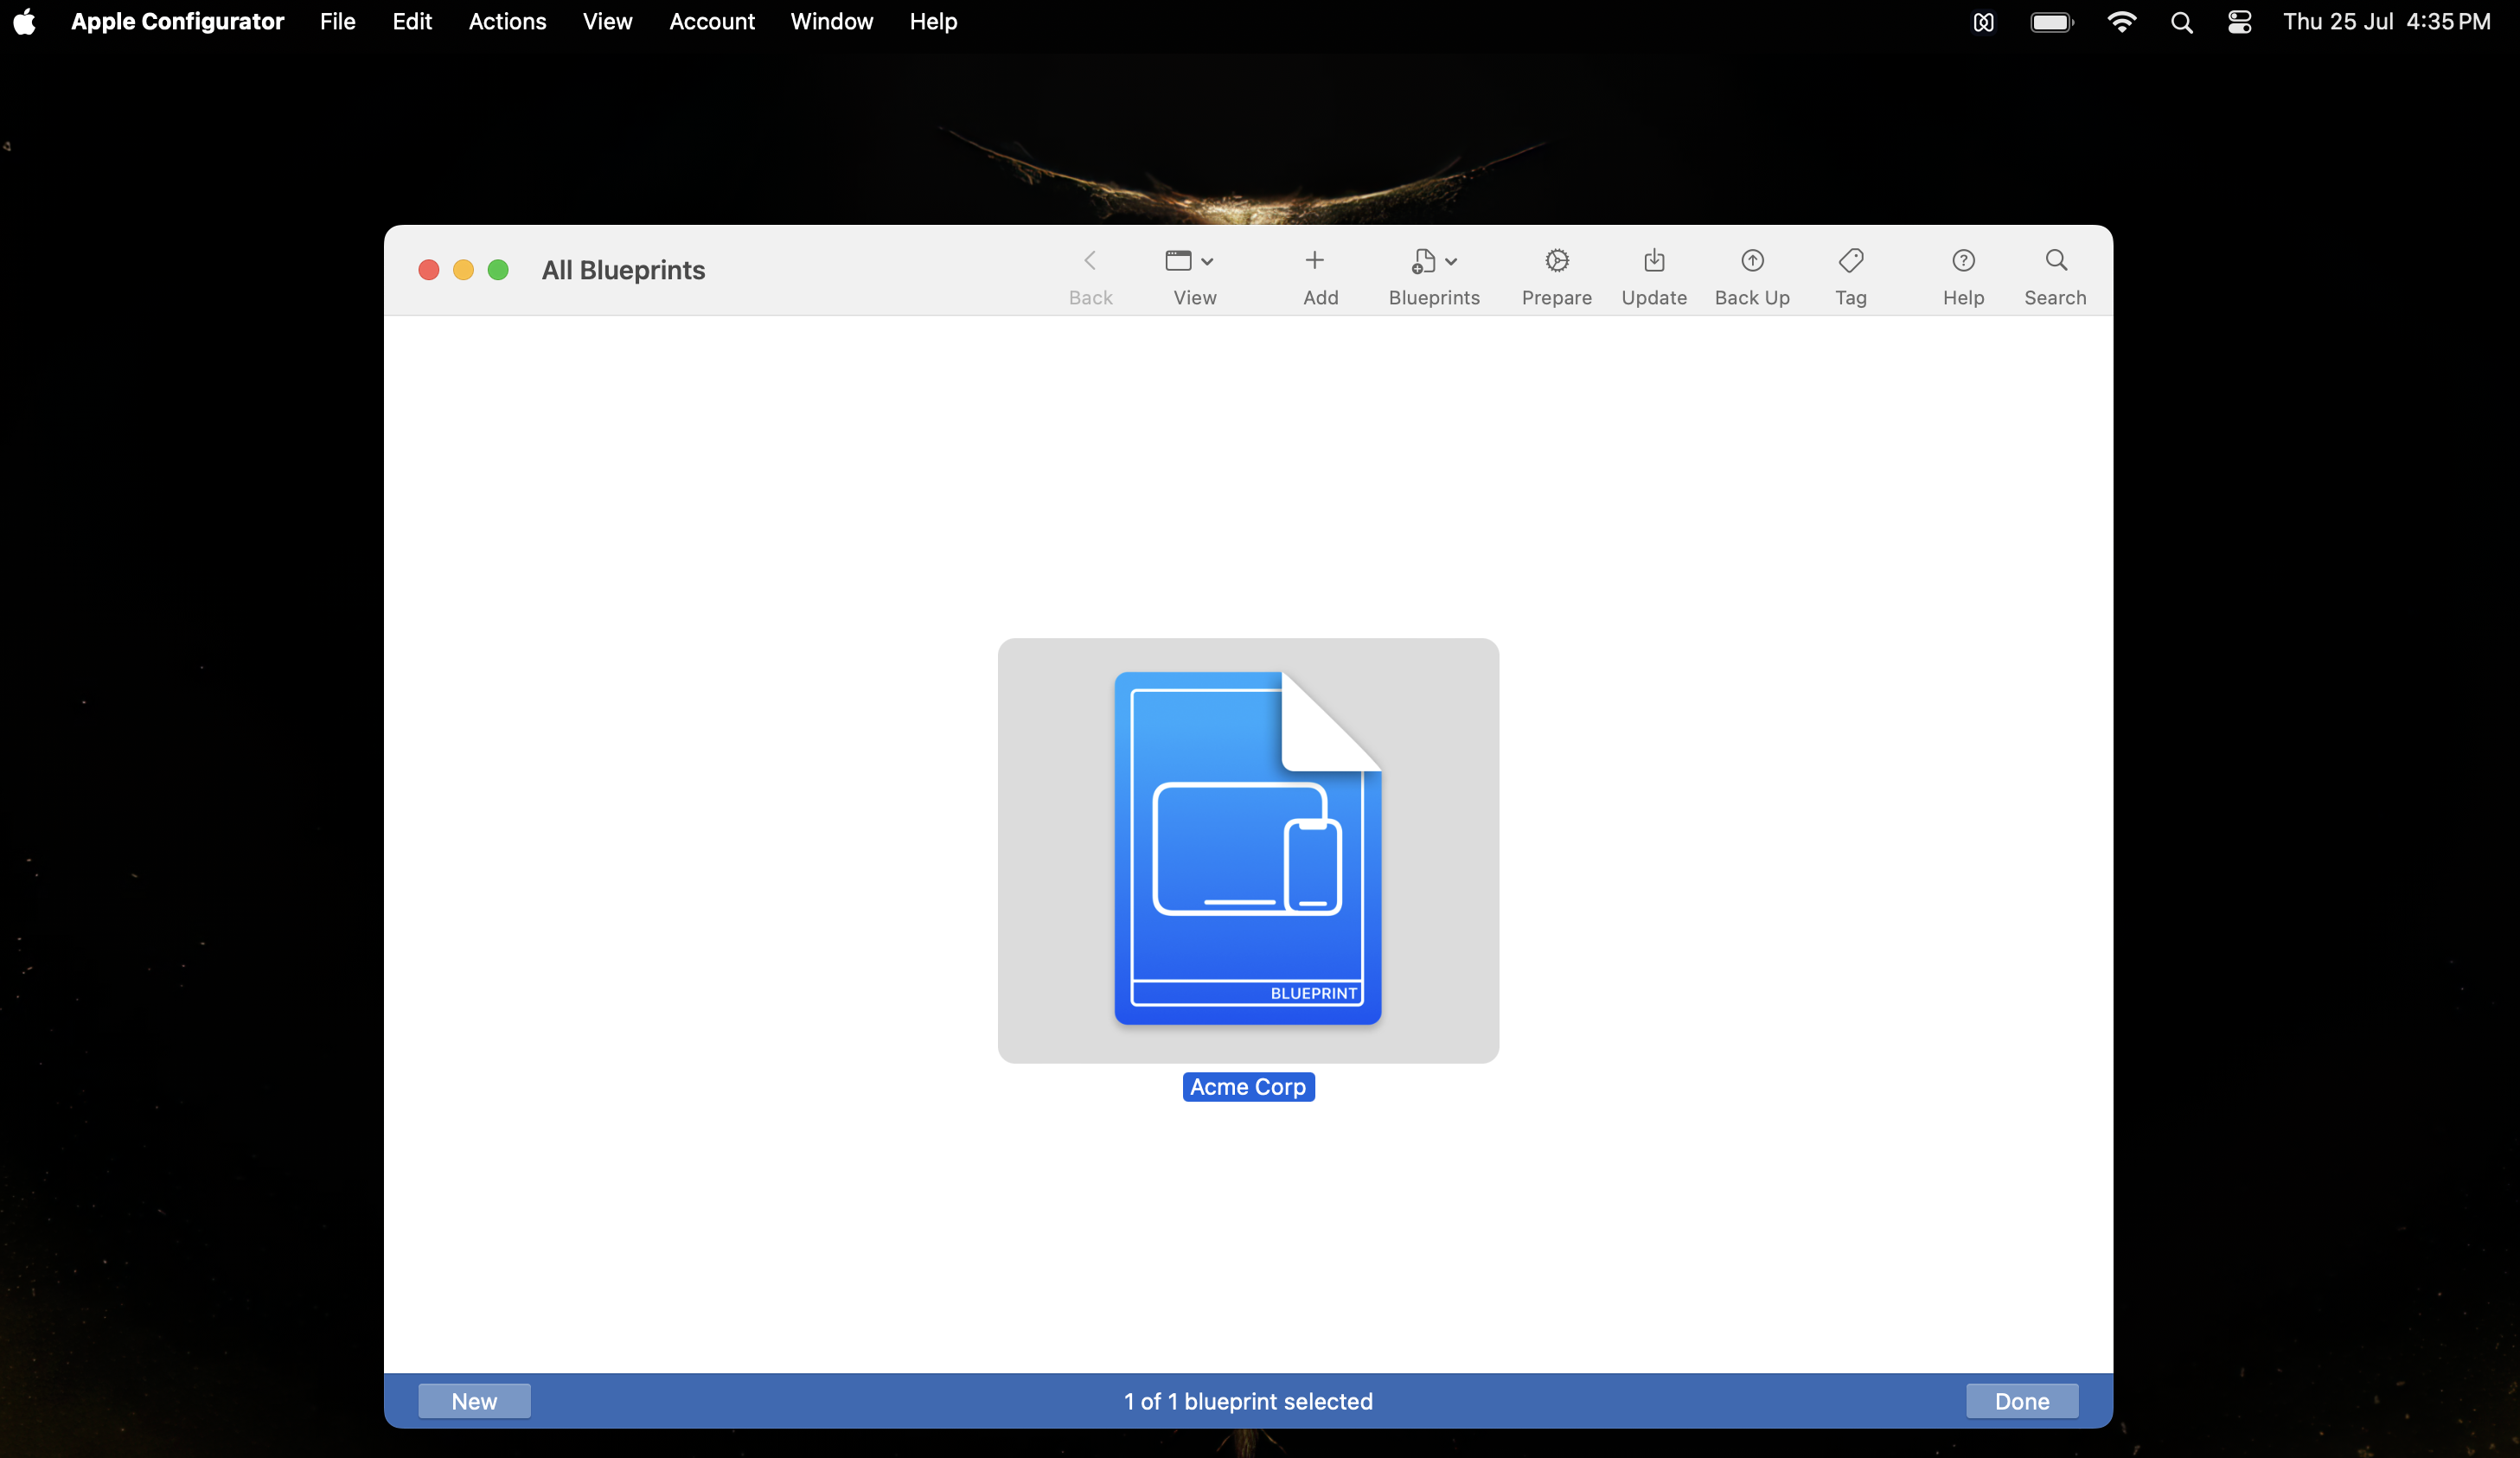The width and height of the screenshot is (2520, 1458).
Task: Close the All Blueprints window
Action: click(x=429, y=270)
